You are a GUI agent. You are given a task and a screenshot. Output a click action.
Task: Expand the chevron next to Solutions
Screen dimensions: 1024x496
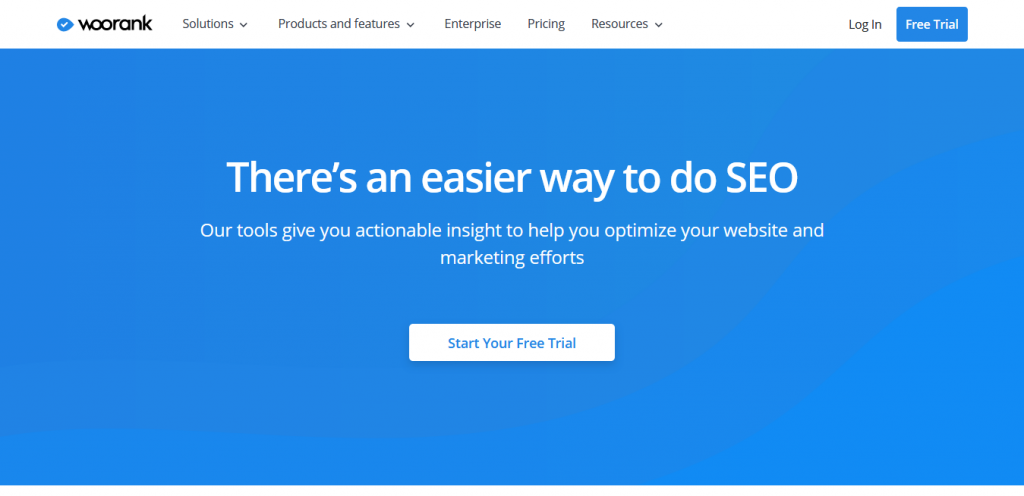point(244,25)
